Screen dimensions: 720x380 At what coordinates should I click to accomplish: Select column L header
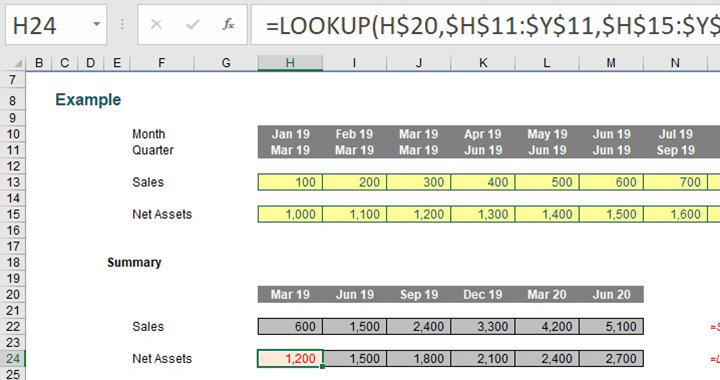click(x=547, y=63)
